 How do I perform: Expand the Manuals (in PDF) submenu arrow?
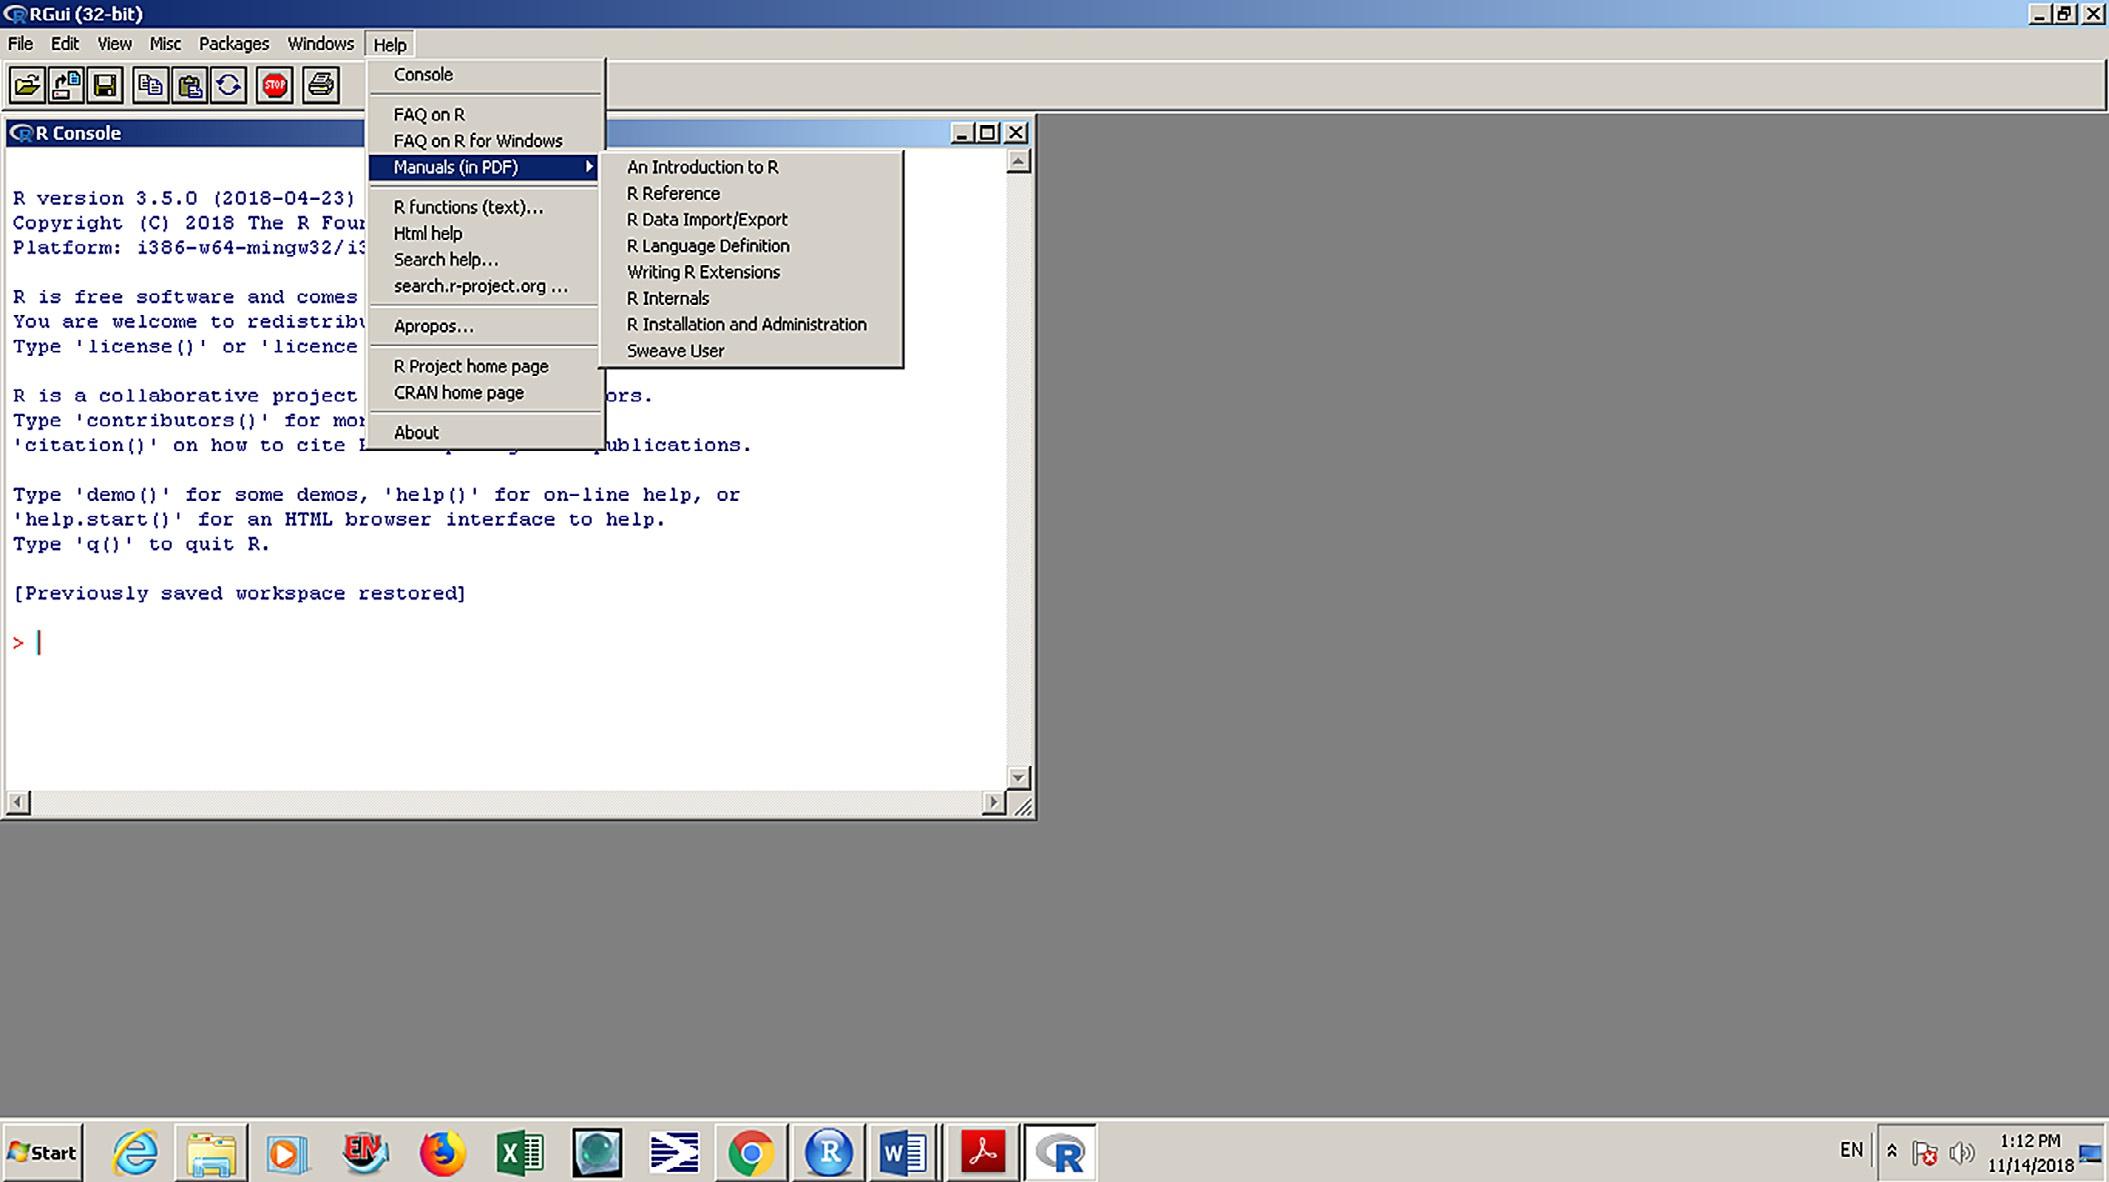[x=589, y=167]
